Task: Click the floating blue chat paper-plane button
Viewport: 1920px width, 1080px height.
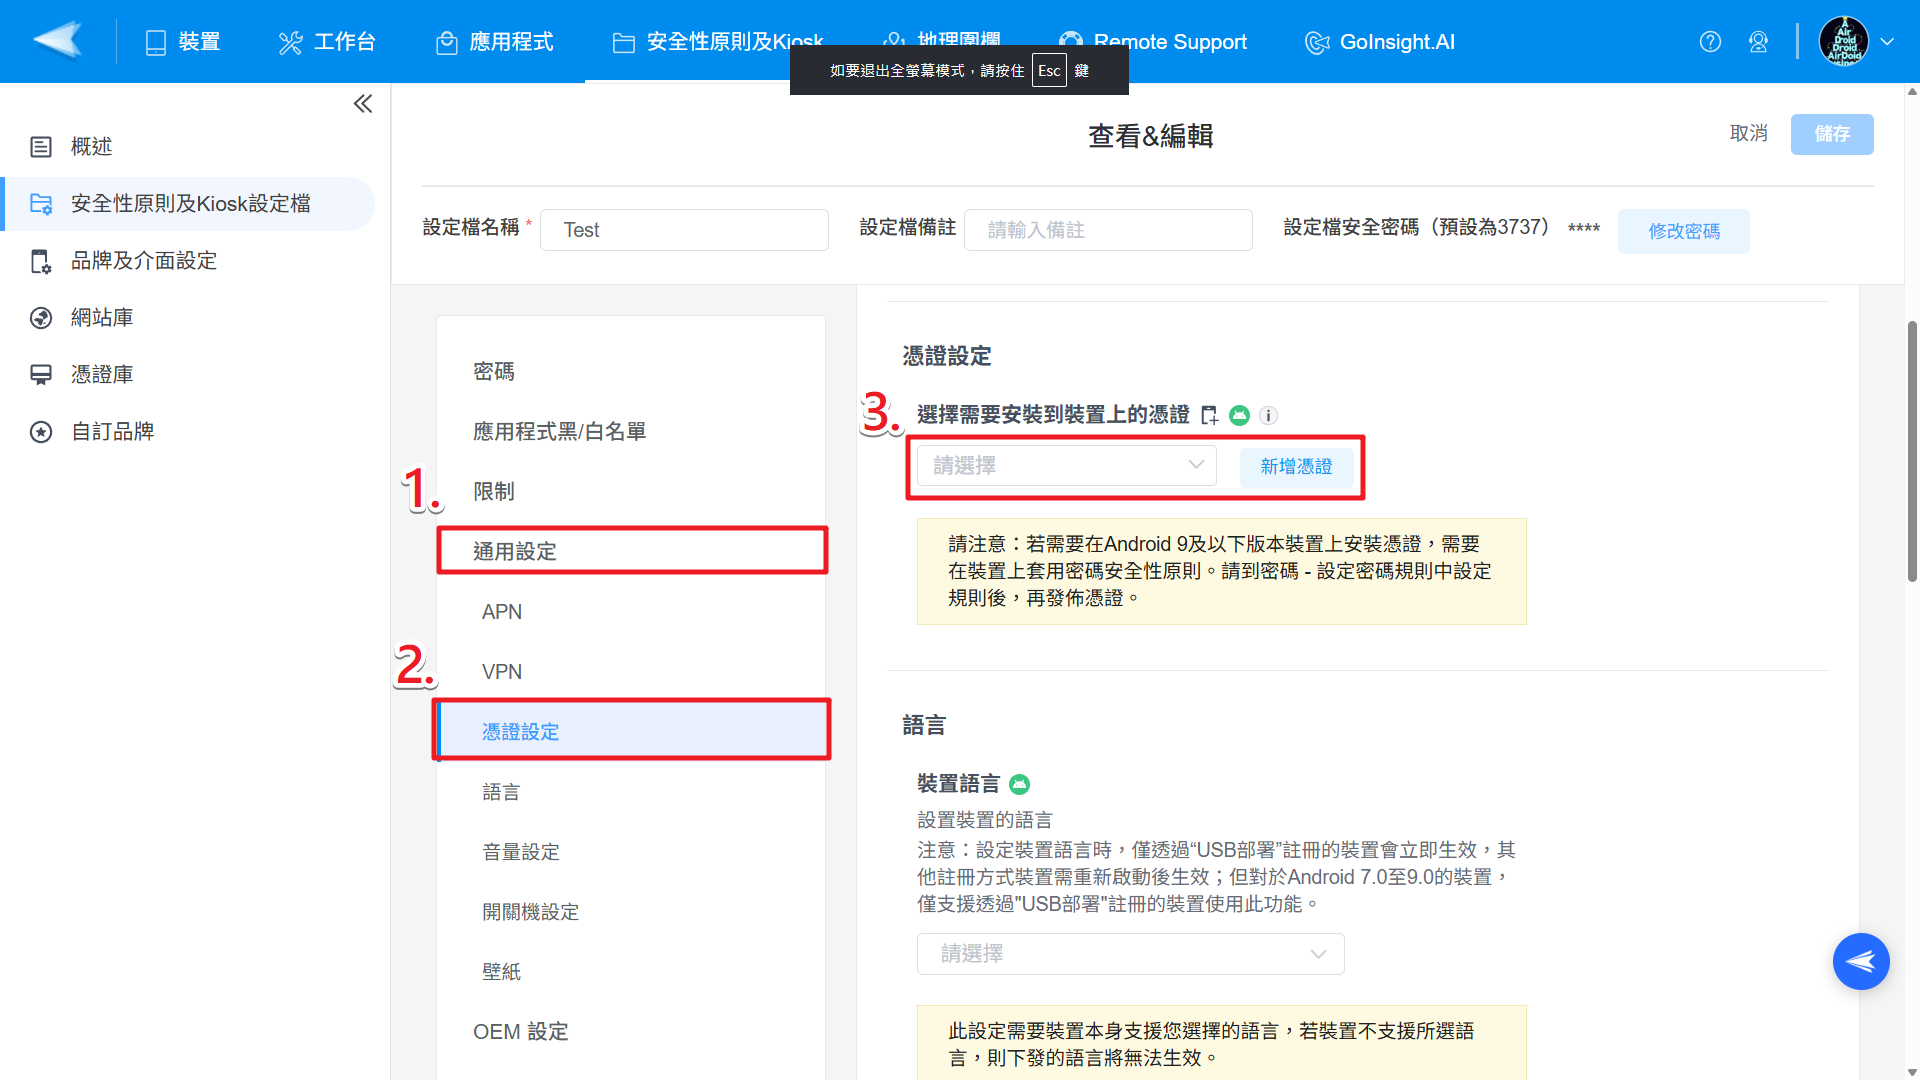Action: click(x=1860, y=961)
